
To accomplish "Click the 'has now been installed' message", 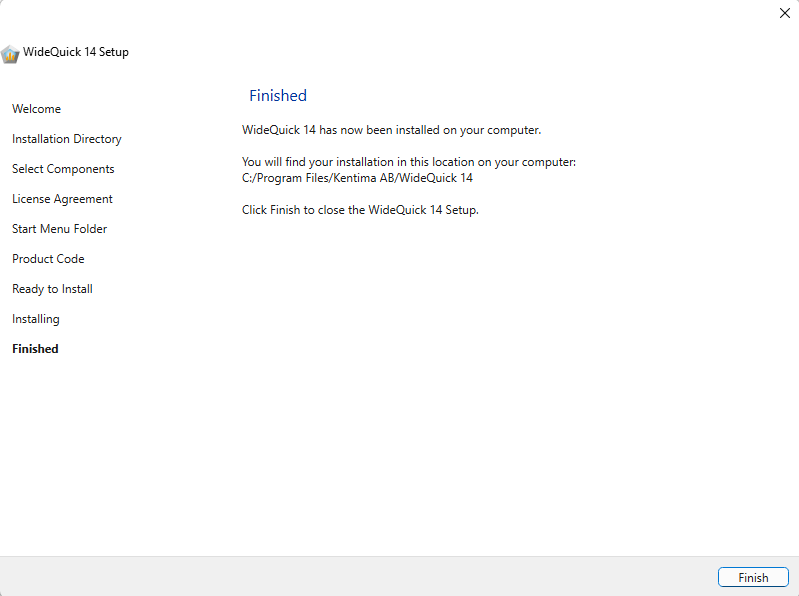I will pos(391,130).
